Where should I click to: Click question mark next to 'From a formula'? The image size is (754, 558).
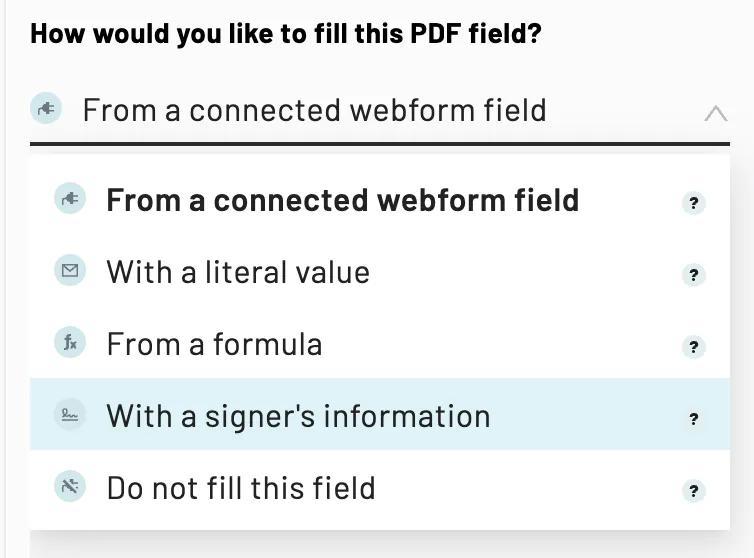(x=693, y=347)
